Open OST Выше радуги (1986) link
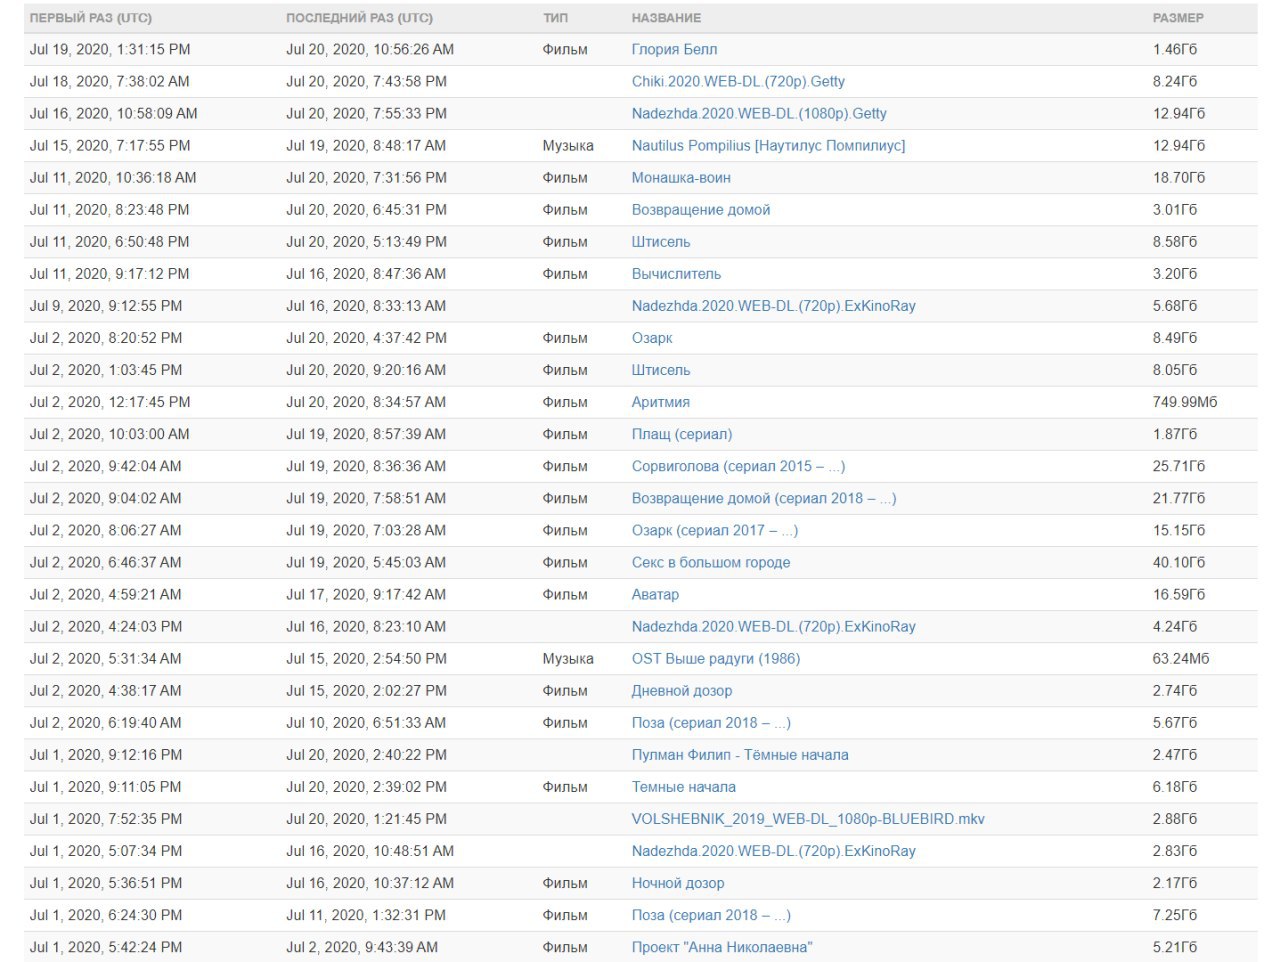Viewport: 1280px width, 962px height. [x=716, y=658]
